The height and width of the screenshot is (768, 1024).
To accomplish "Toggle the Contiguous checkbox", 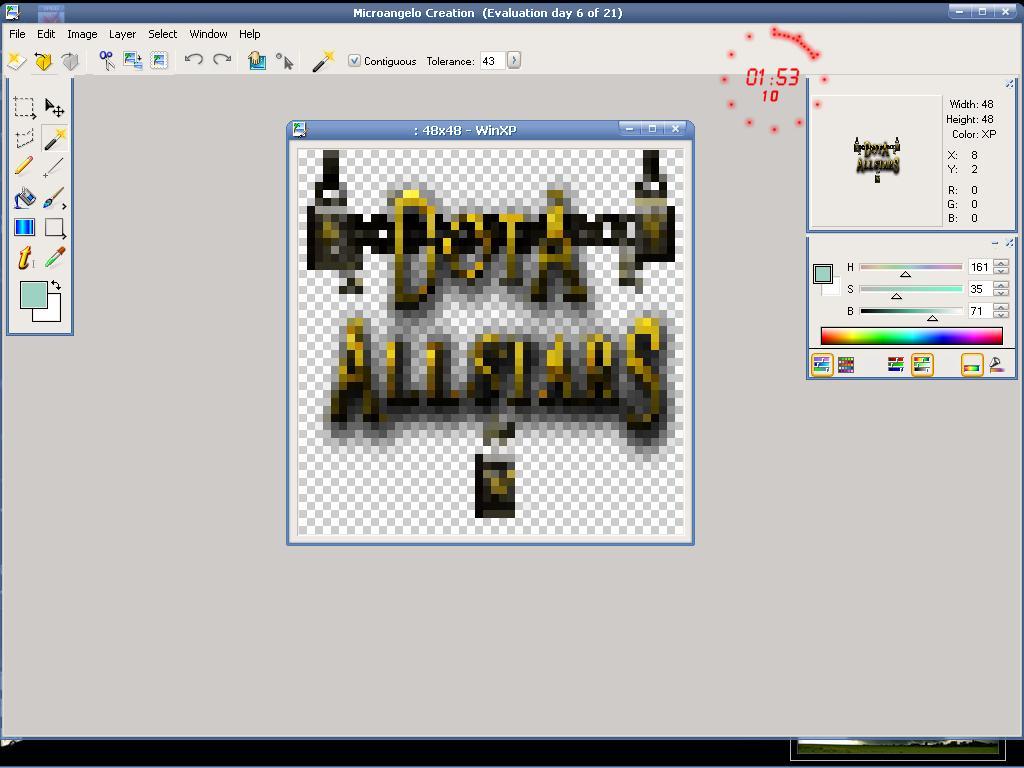I will pos(354,61).
